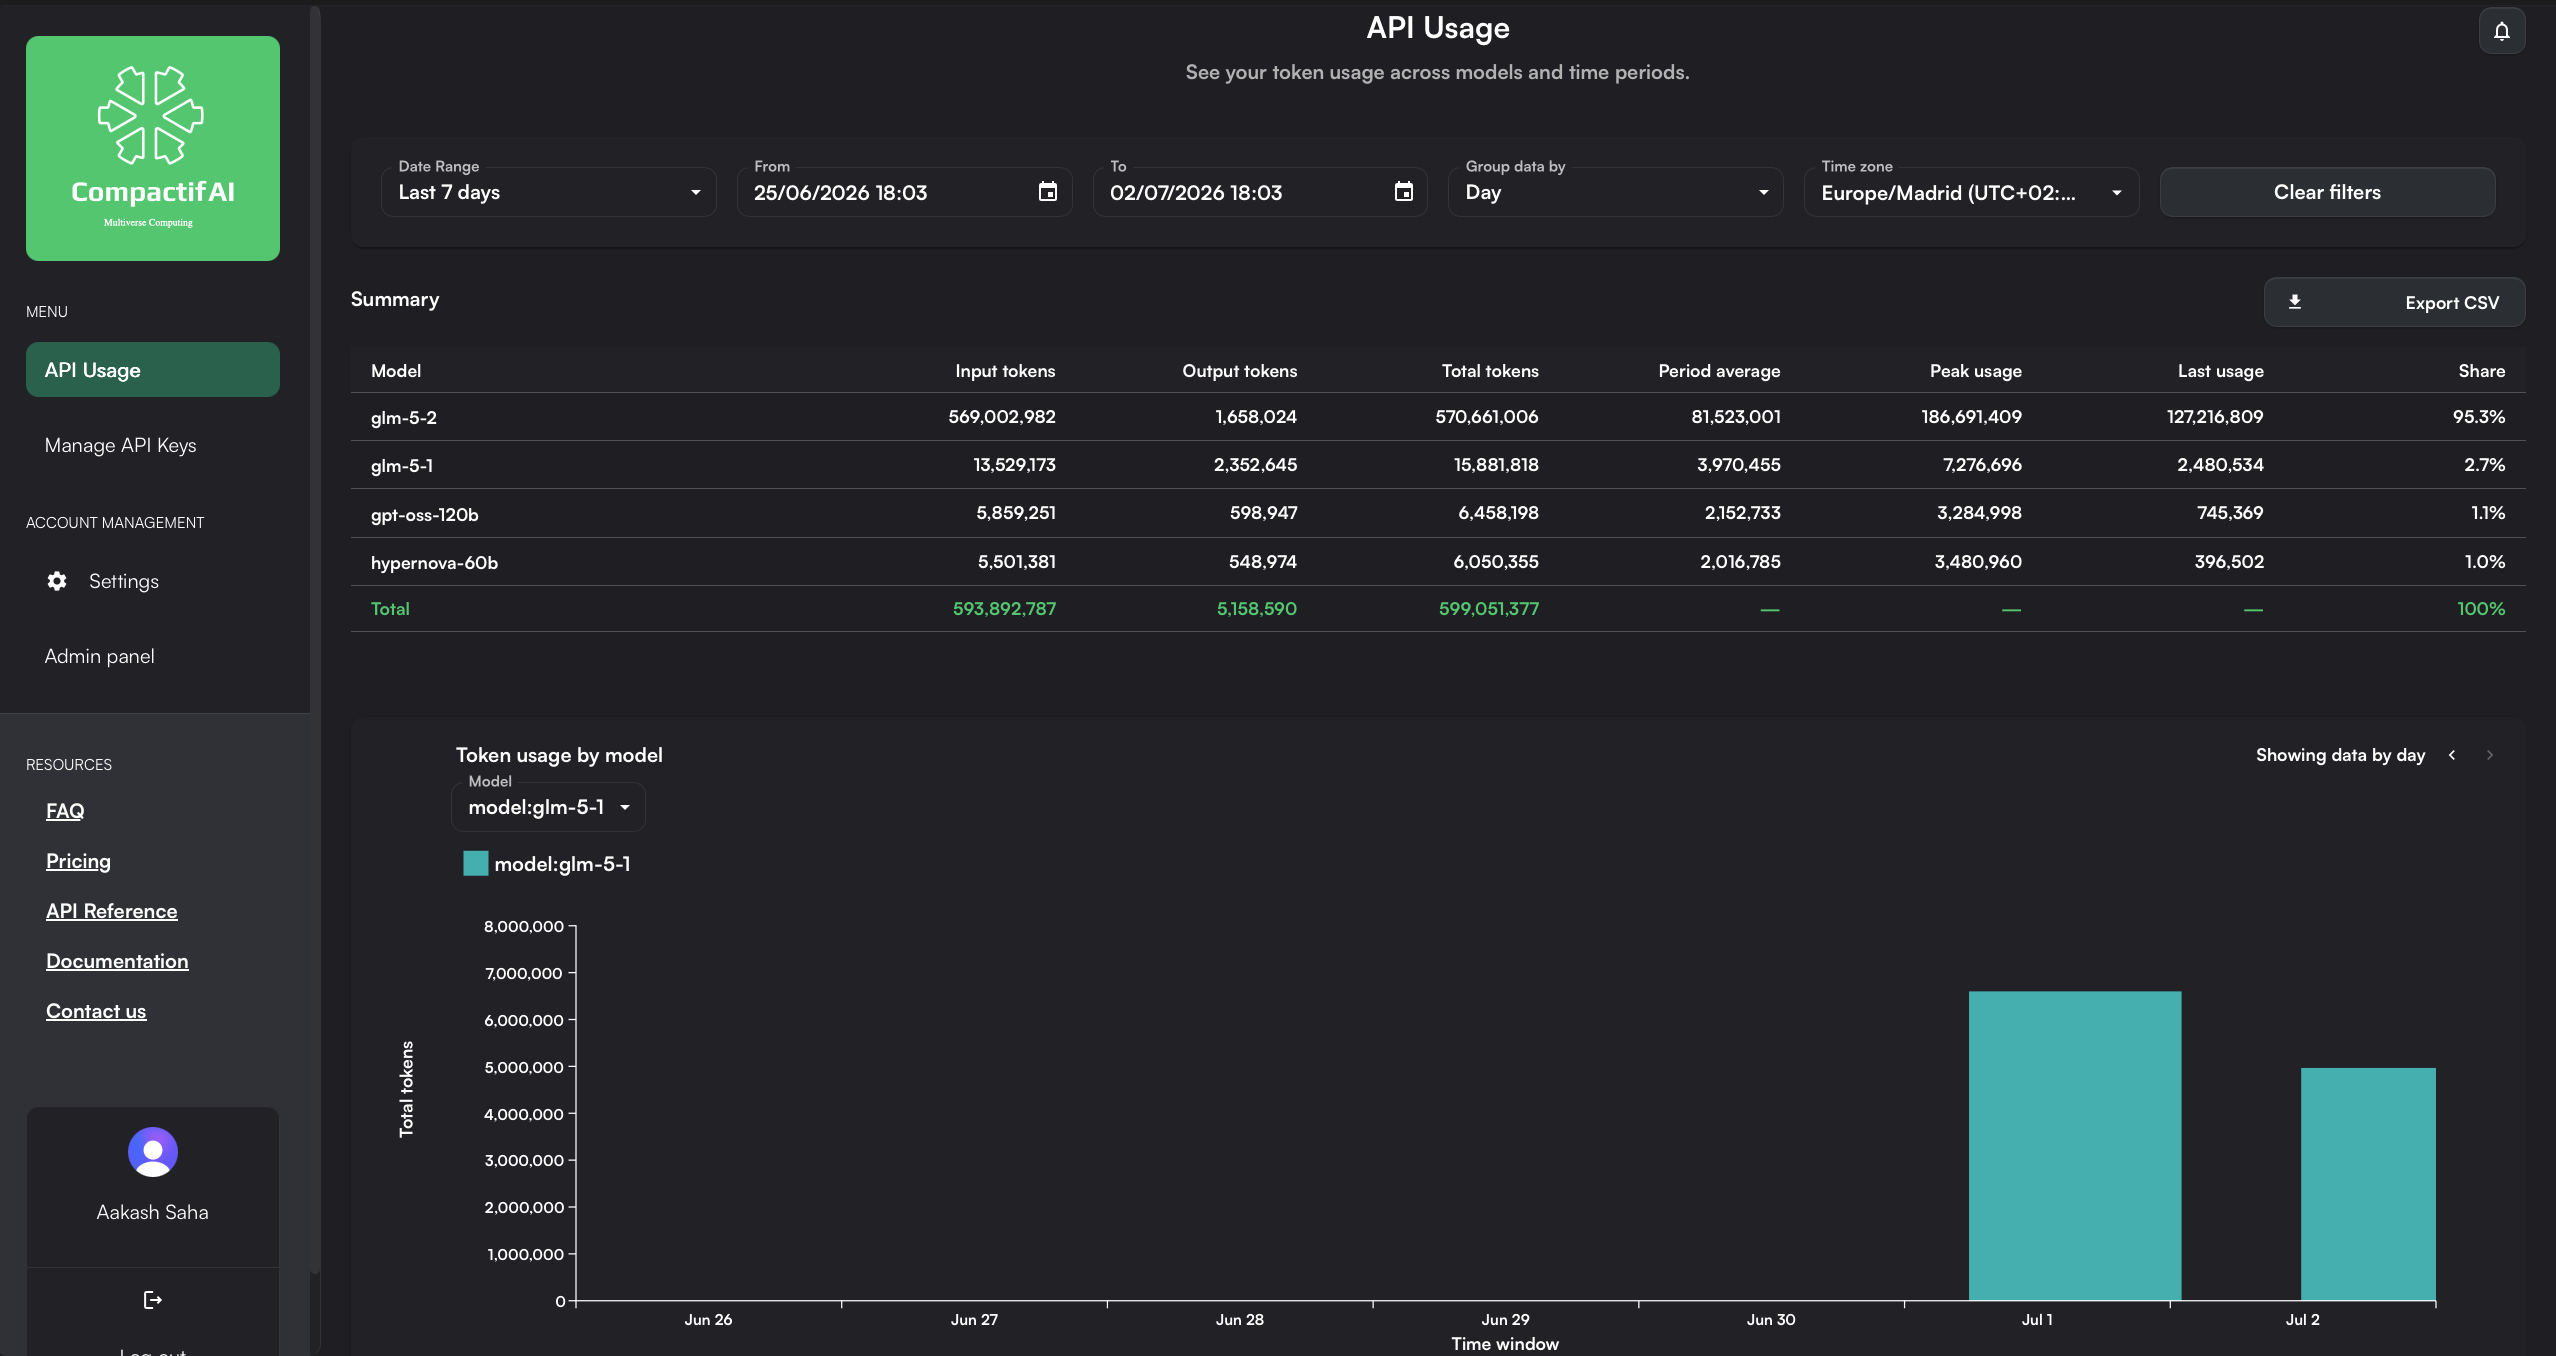
Task: Open the API Reference link
Action: pyautogui.click(x=111, y=911)
